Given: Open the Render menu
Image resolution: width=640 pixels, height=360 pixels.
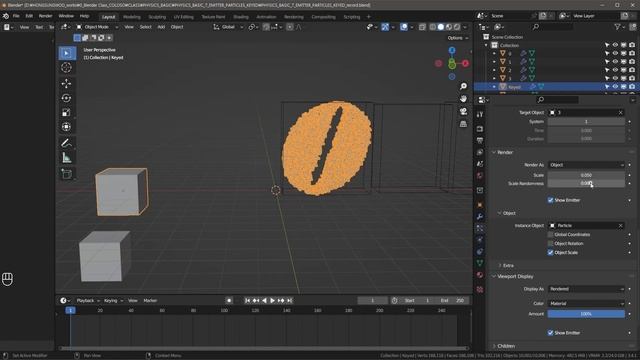Looking at the screenshot, I should click(x=45, y=16).
